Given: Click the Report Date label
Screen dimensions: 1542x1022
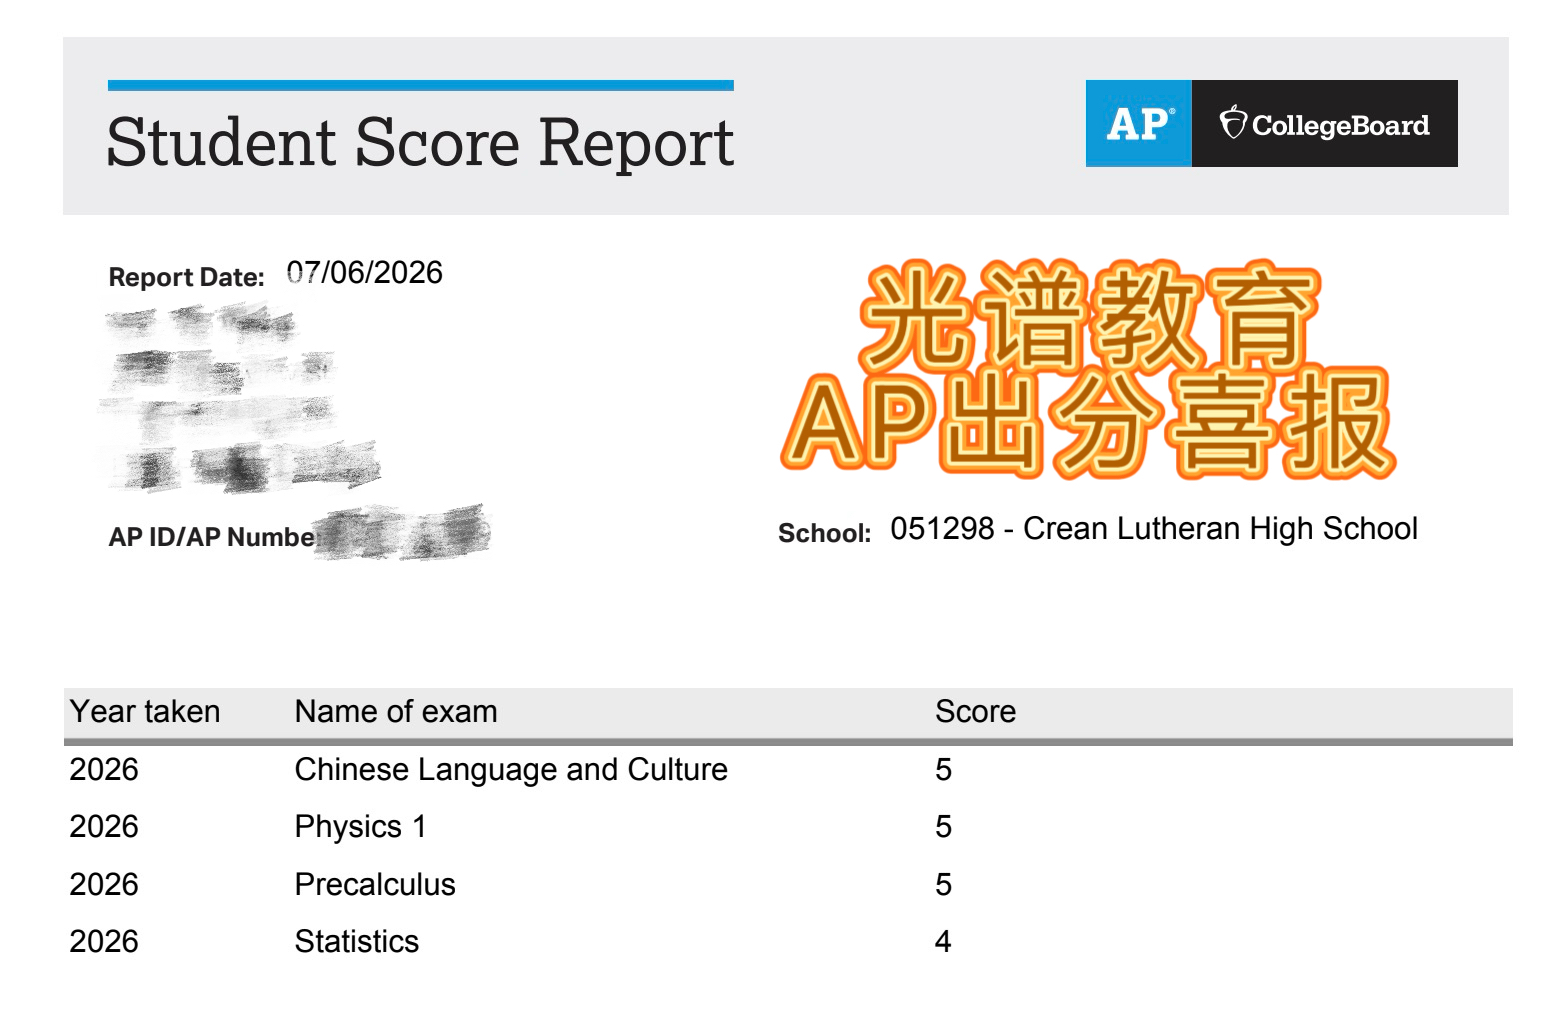Looking at the screenshot, I should 186,277.
